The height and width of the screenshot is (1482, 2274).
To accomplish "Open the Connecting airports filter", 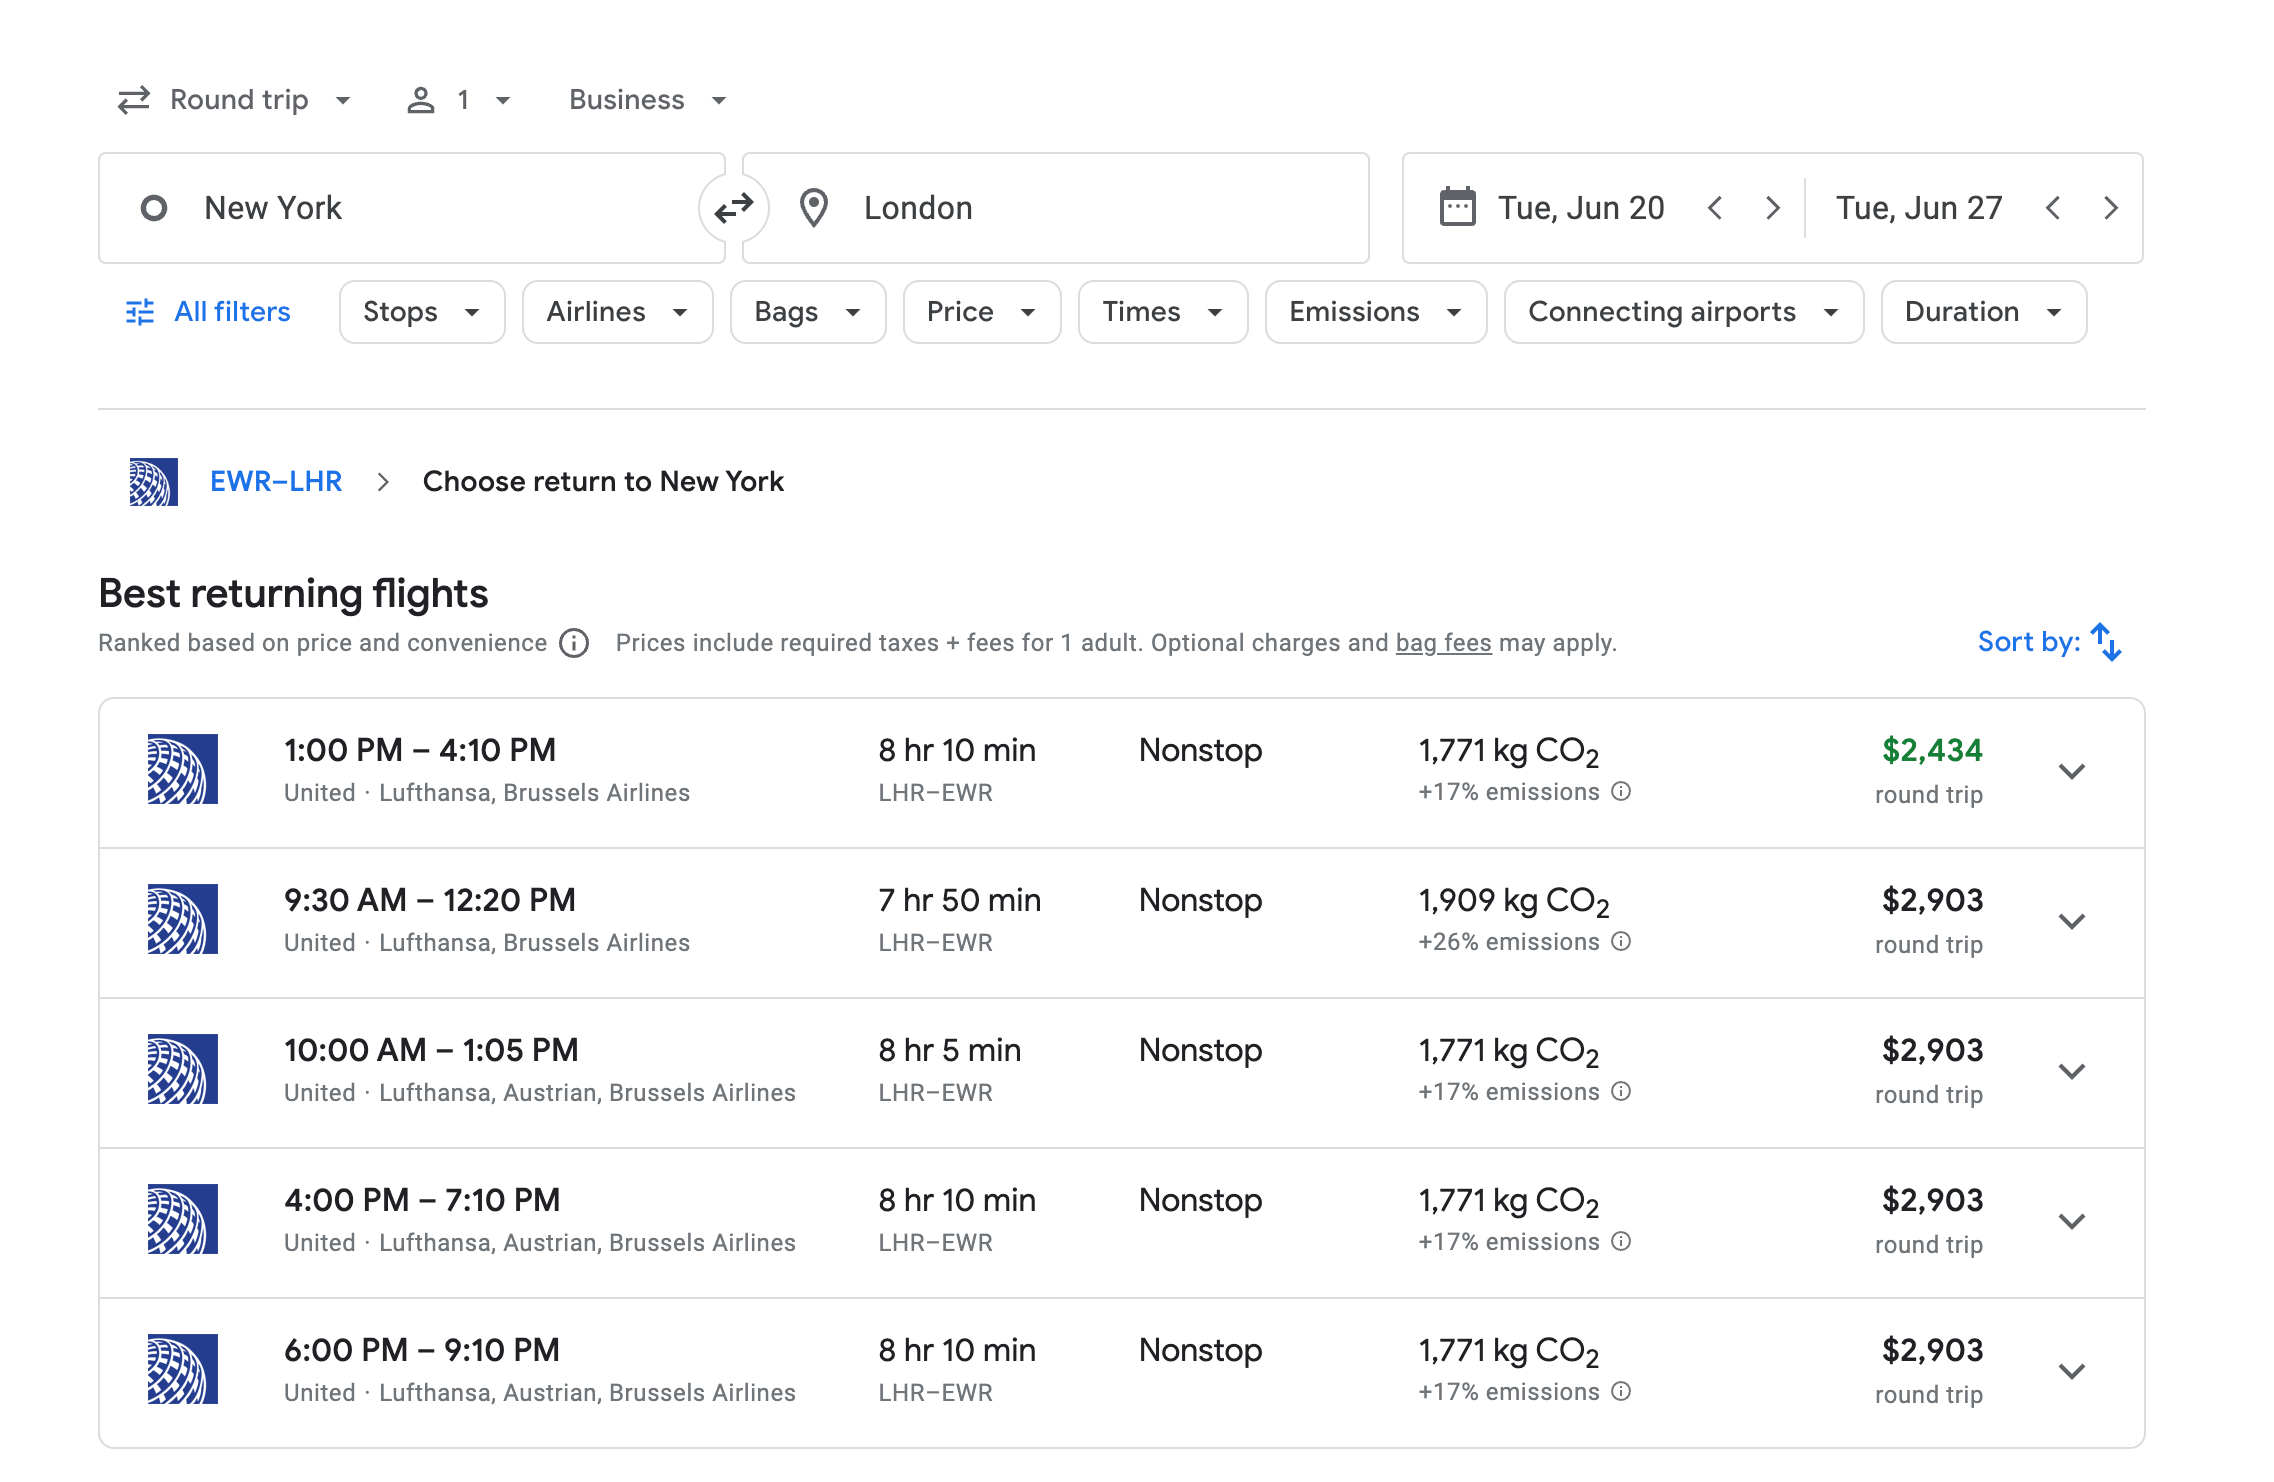I will click(1683, 312).
